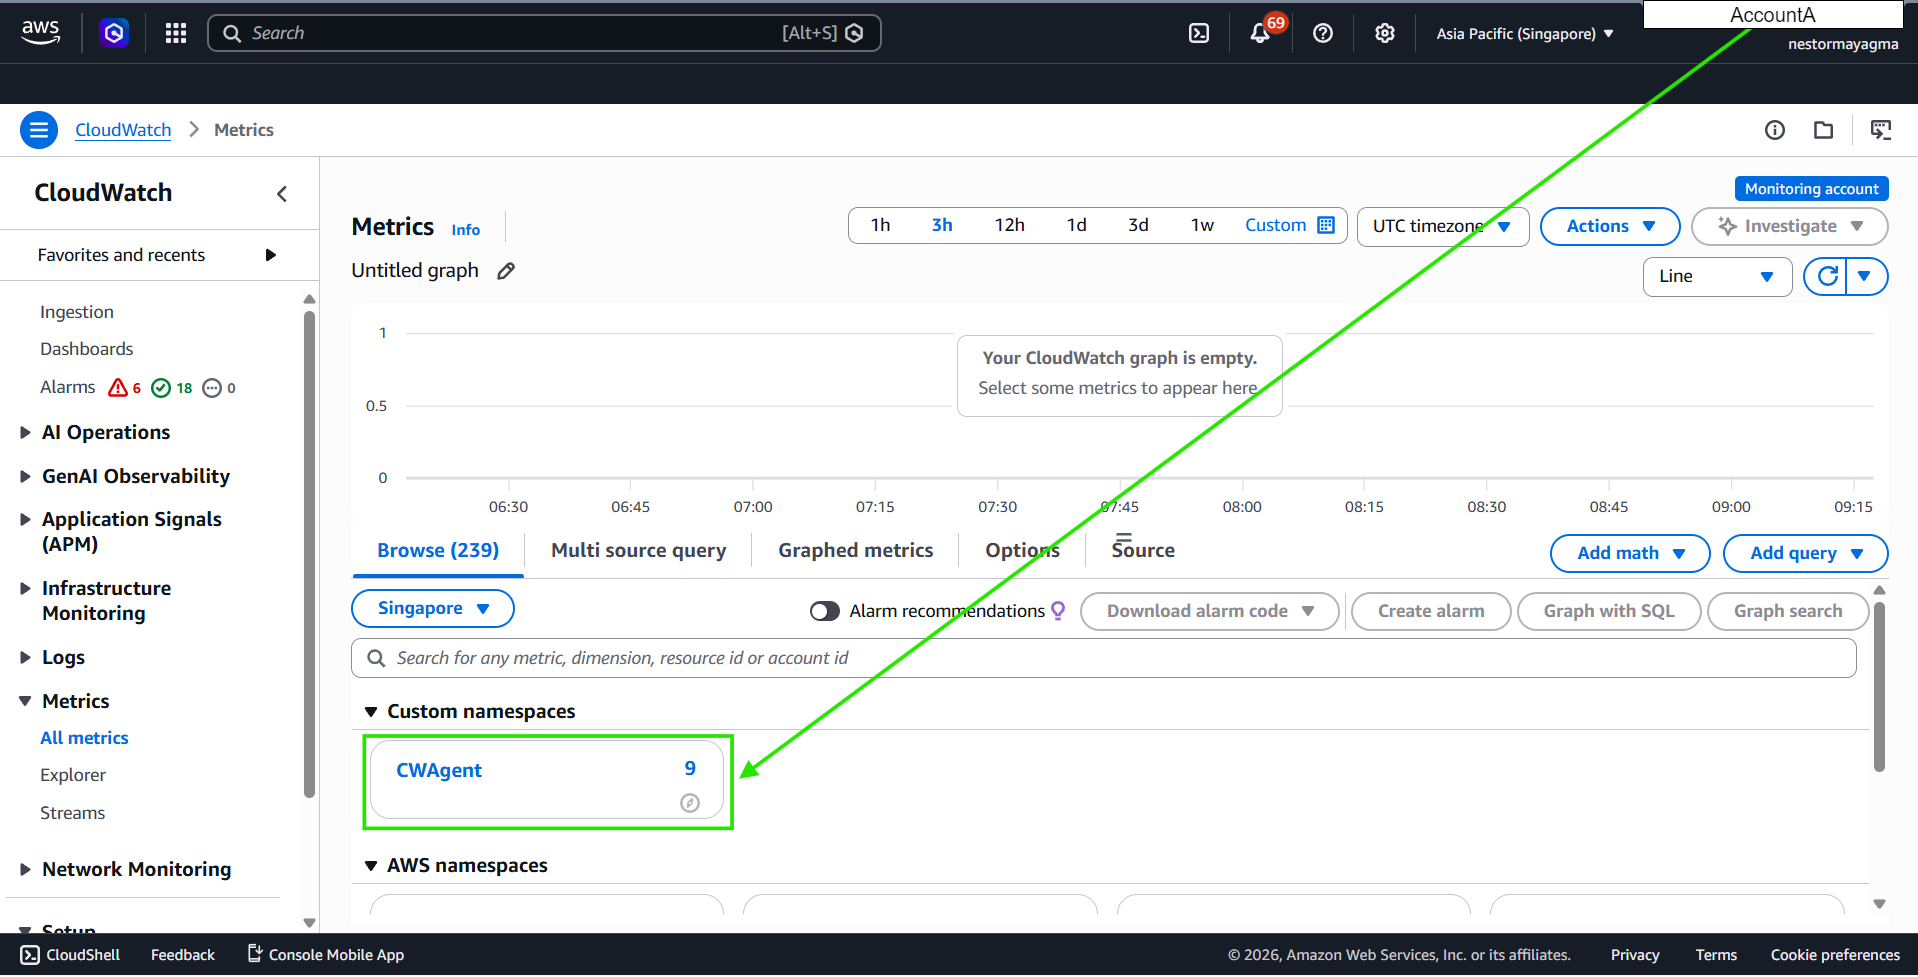Image resolution: width=1918 pixels, height=977 pixels.
Task: Collapse the Custom namespaces section
Action: click(371, 712)
